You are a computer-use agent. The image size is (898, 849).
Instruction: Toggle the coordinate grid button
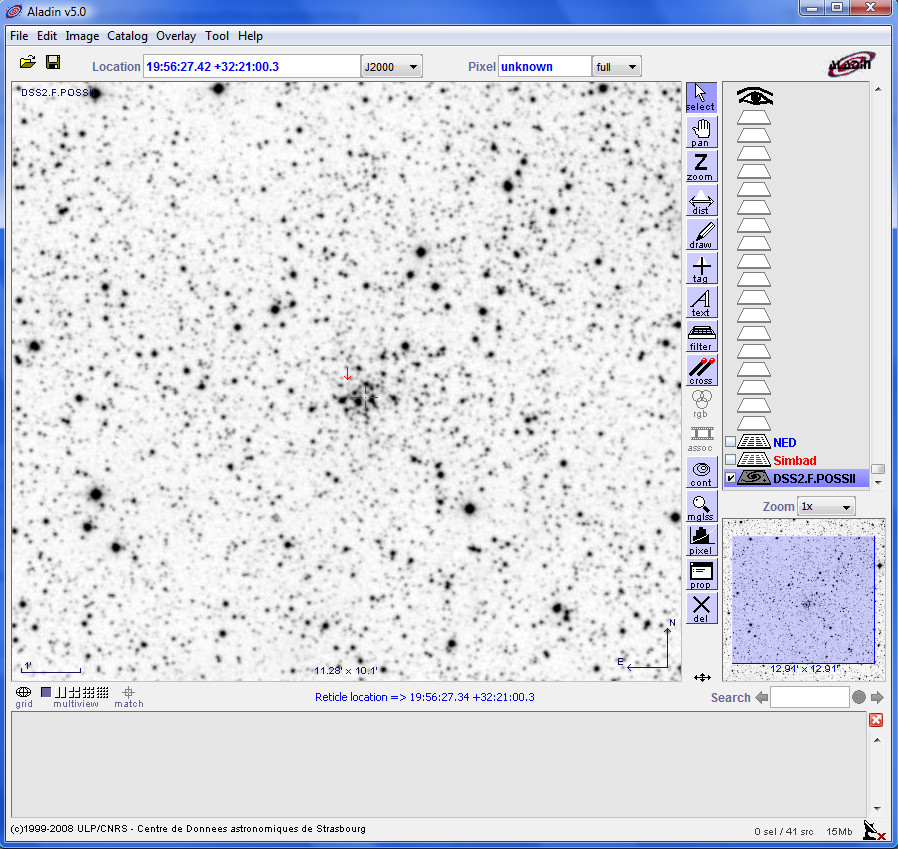(x=23, y=692)
